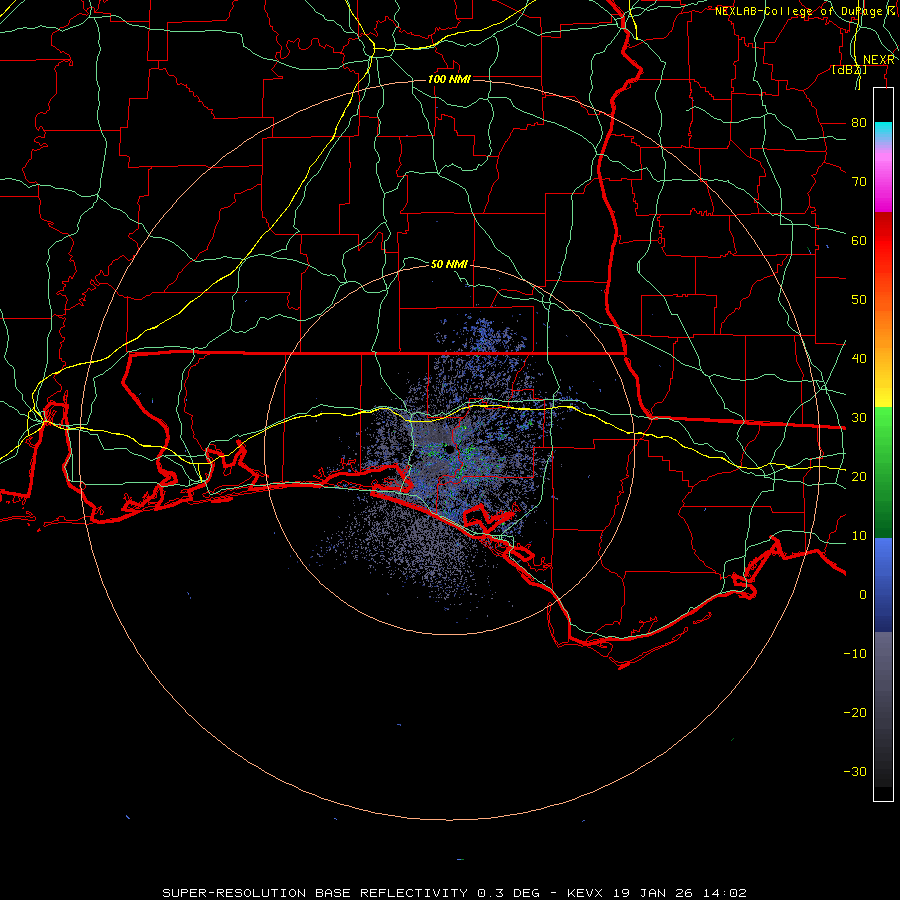Click the 70 dBZ scale label

point(859,181)
